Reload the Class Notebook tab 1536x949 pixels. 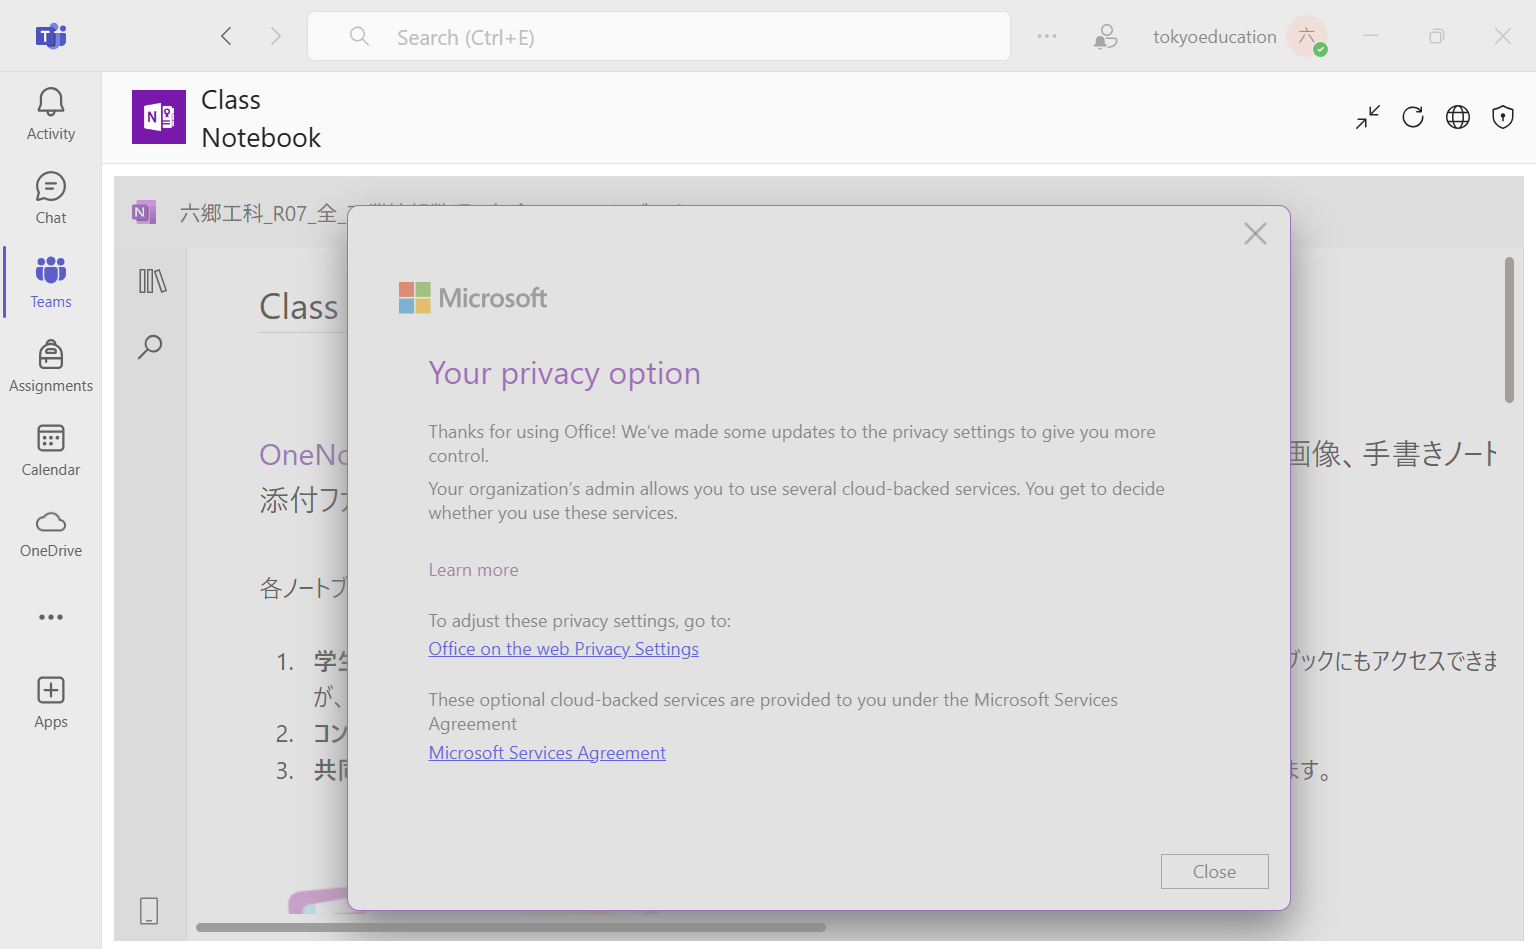click(x=1413, y=117)
